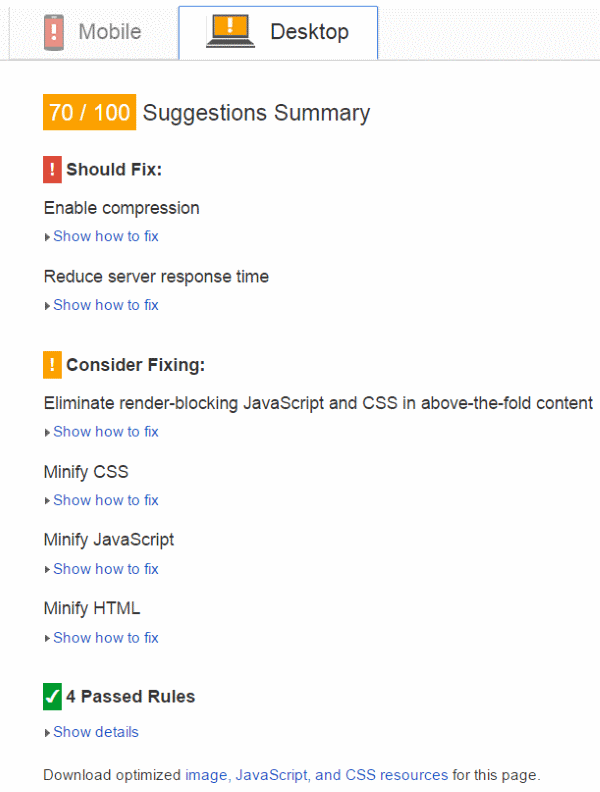600x792 pixels.
Task: Click the Enable compression rule title
Action: click(122, 208)
